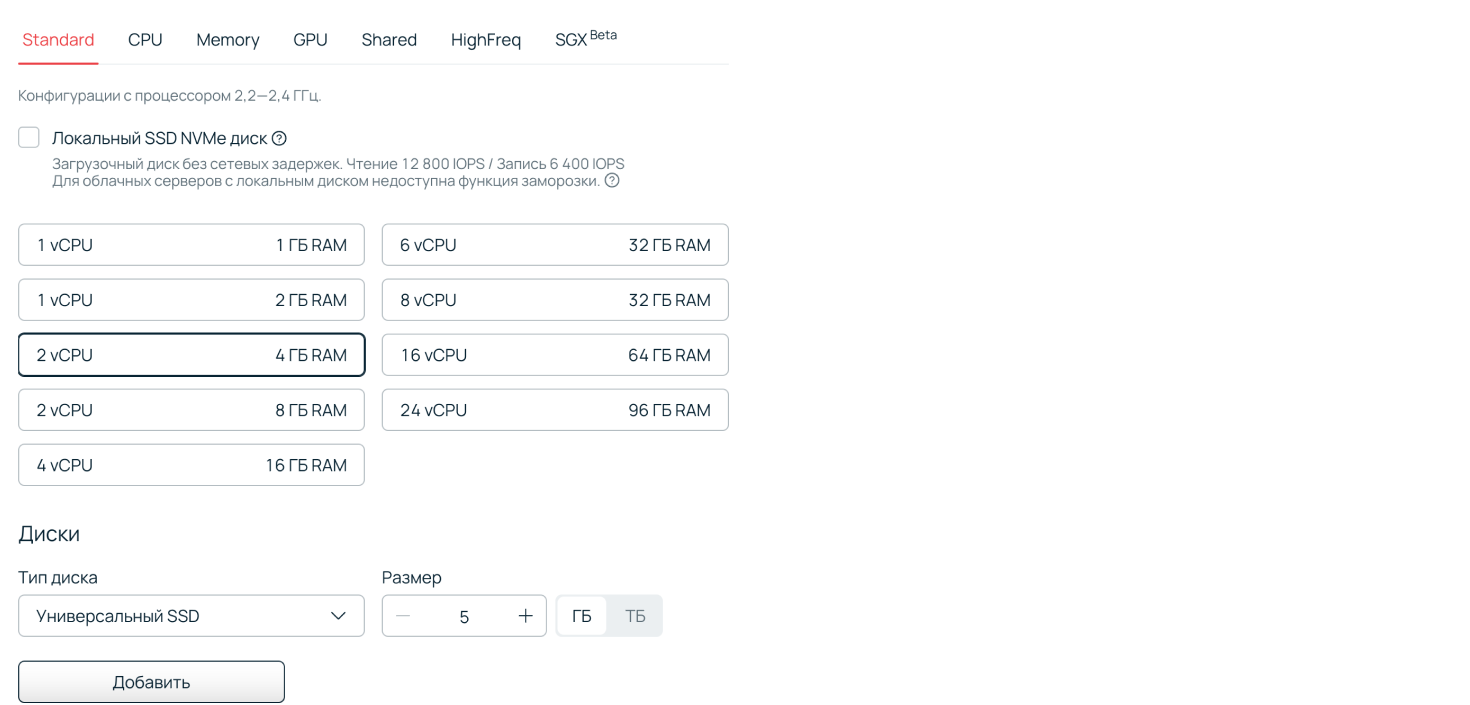Click the disk size input field
The image size is (1470, 705).
click(x=464, y=615)
